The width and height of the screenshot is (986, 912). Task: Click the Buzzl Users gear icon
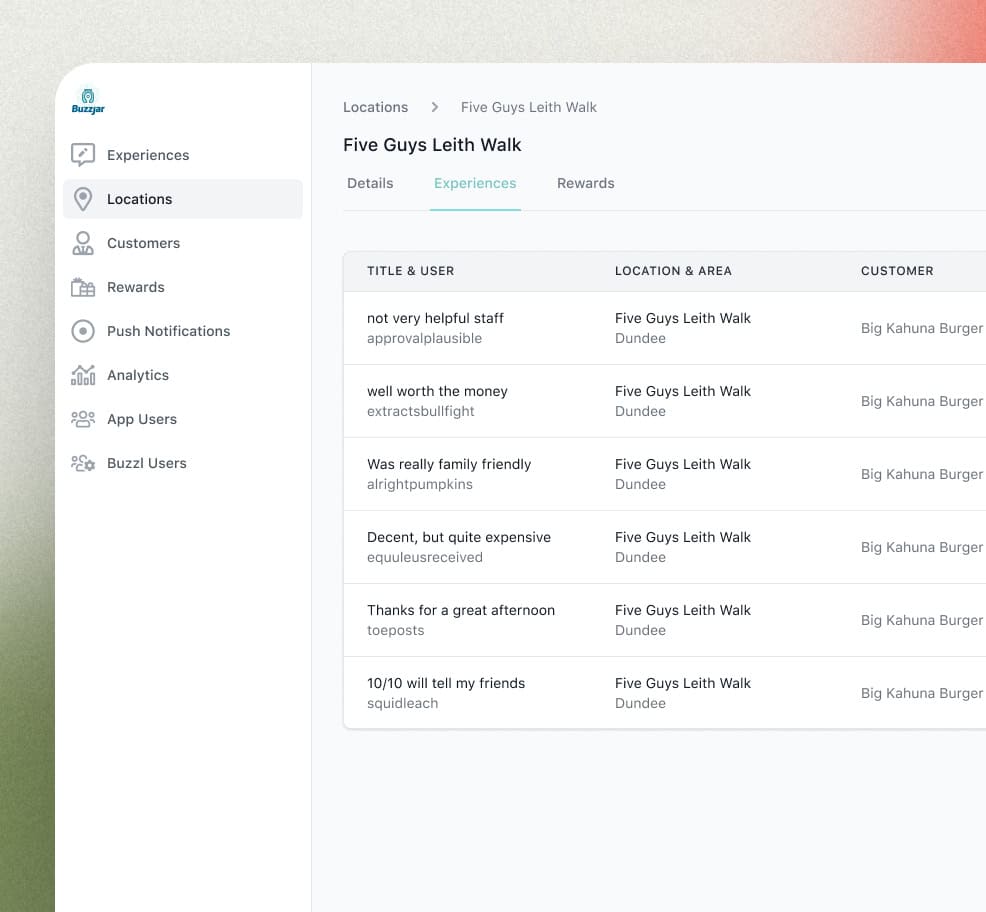click(x=83, y=463)
